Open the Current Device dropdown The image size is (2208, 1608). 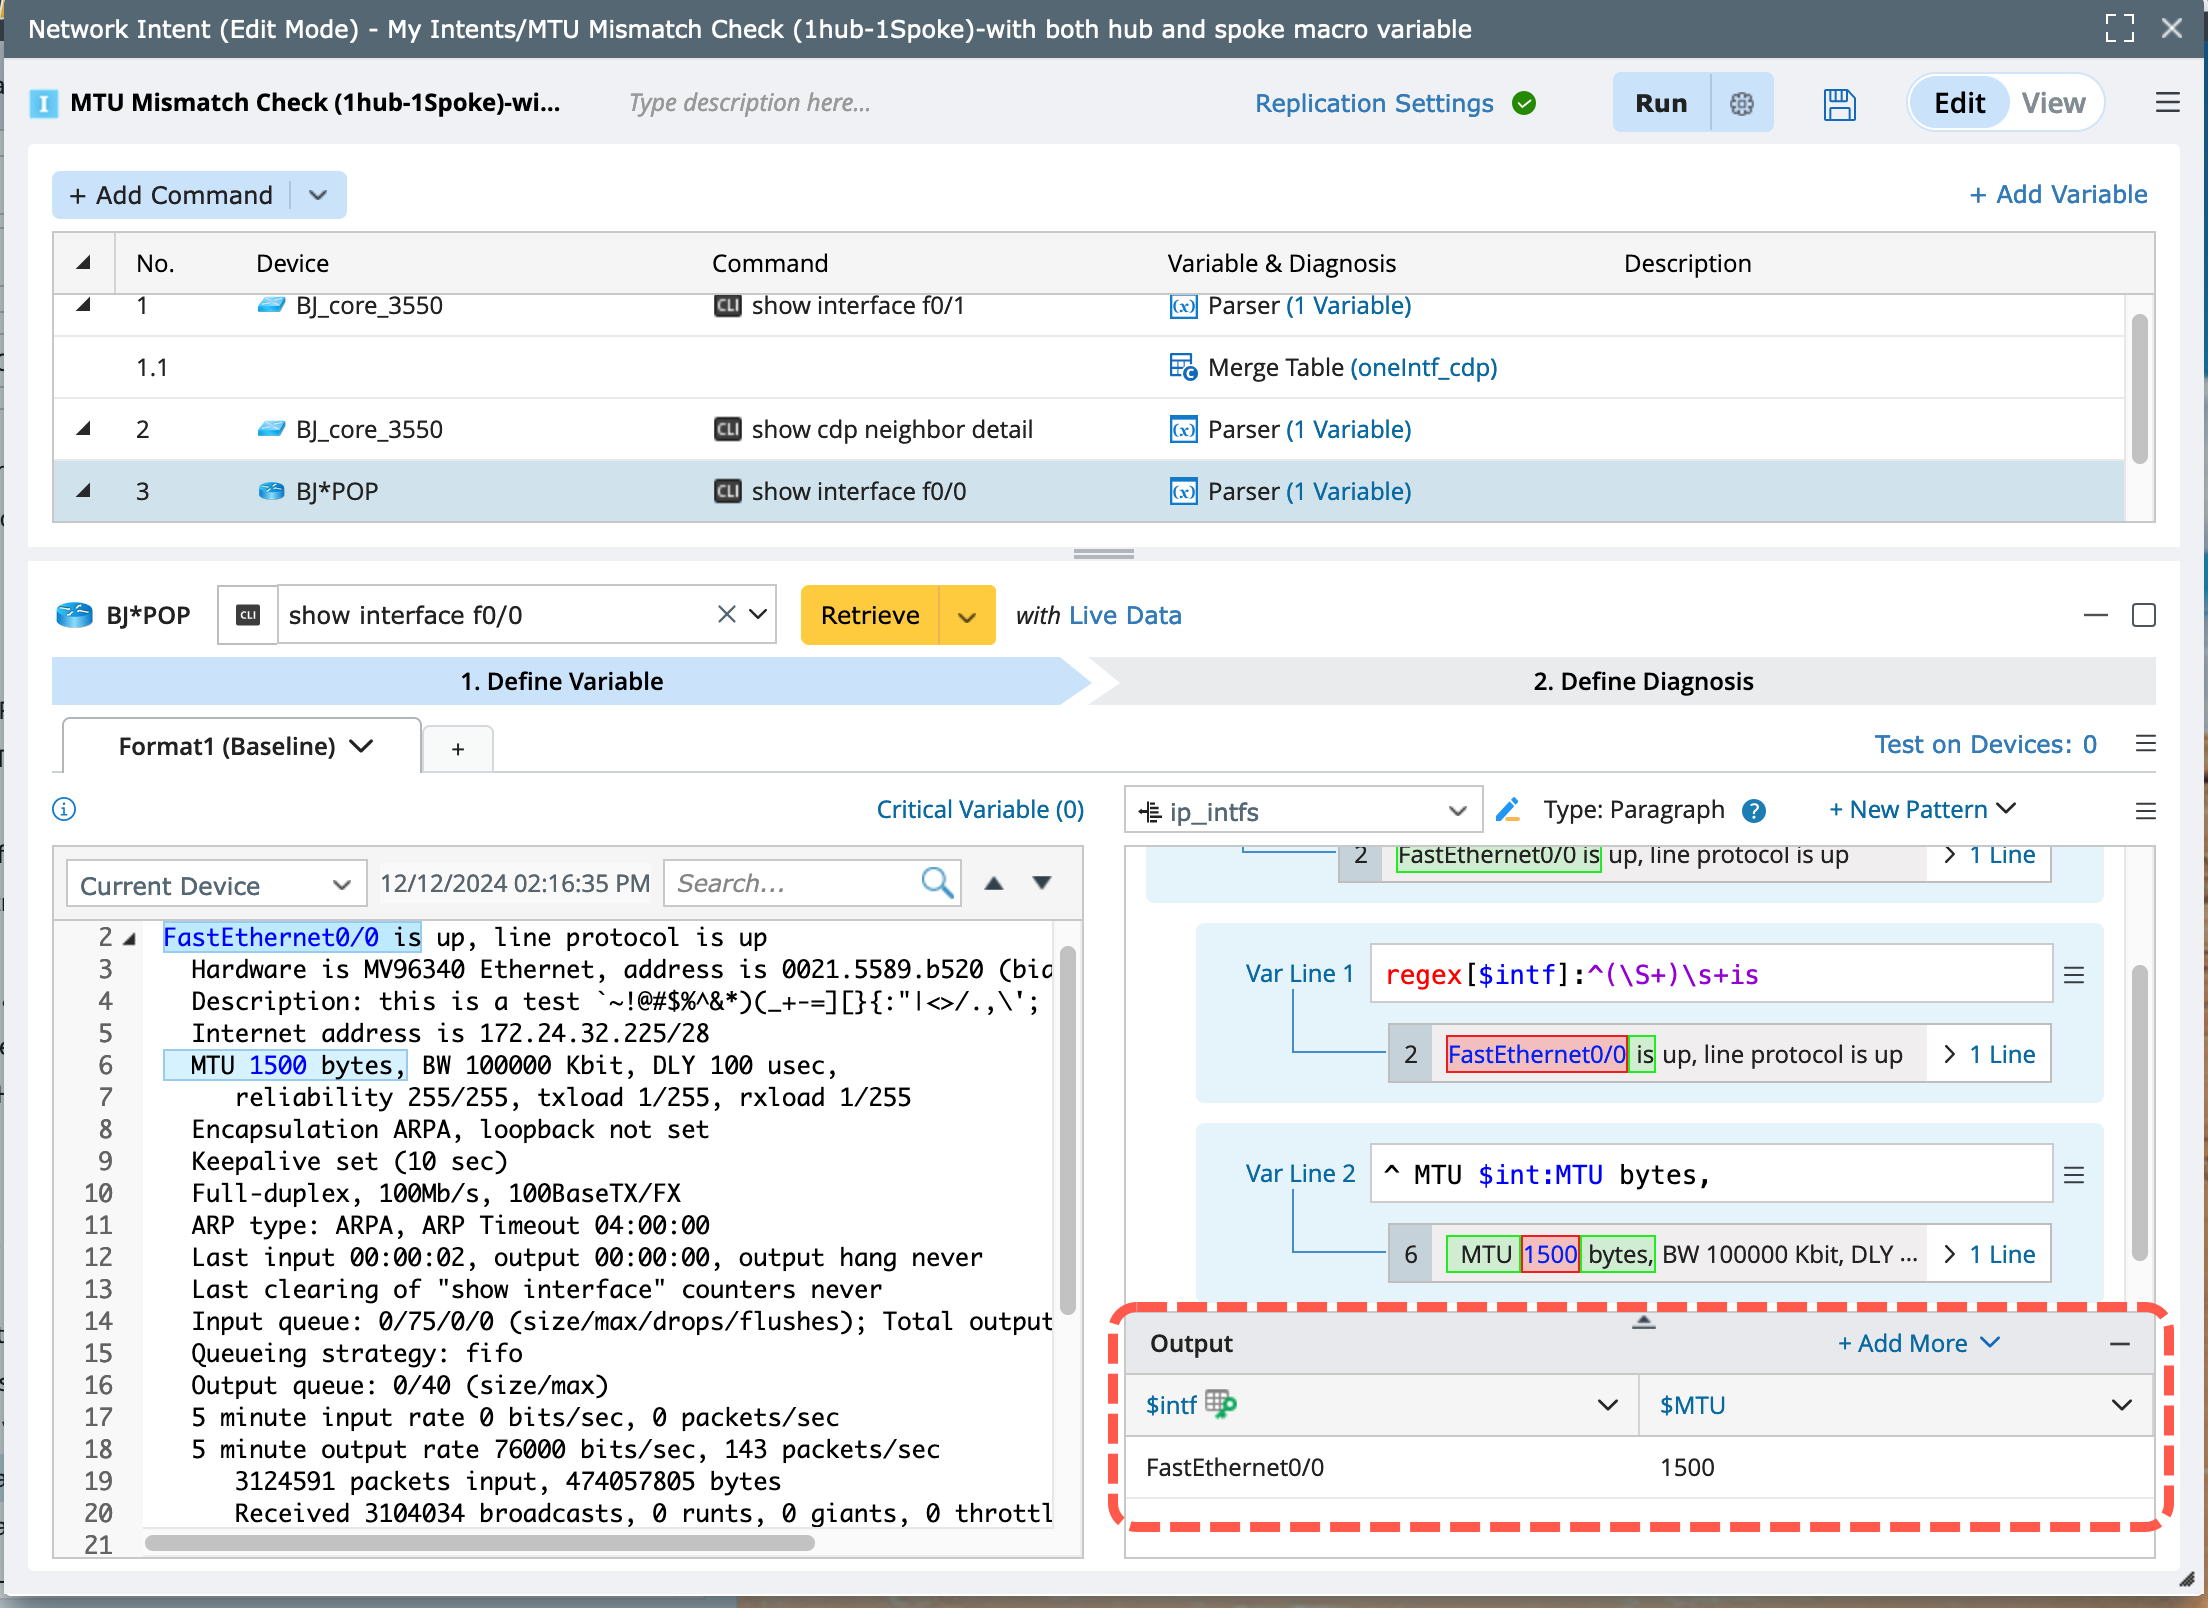click(x=215, y=885)
